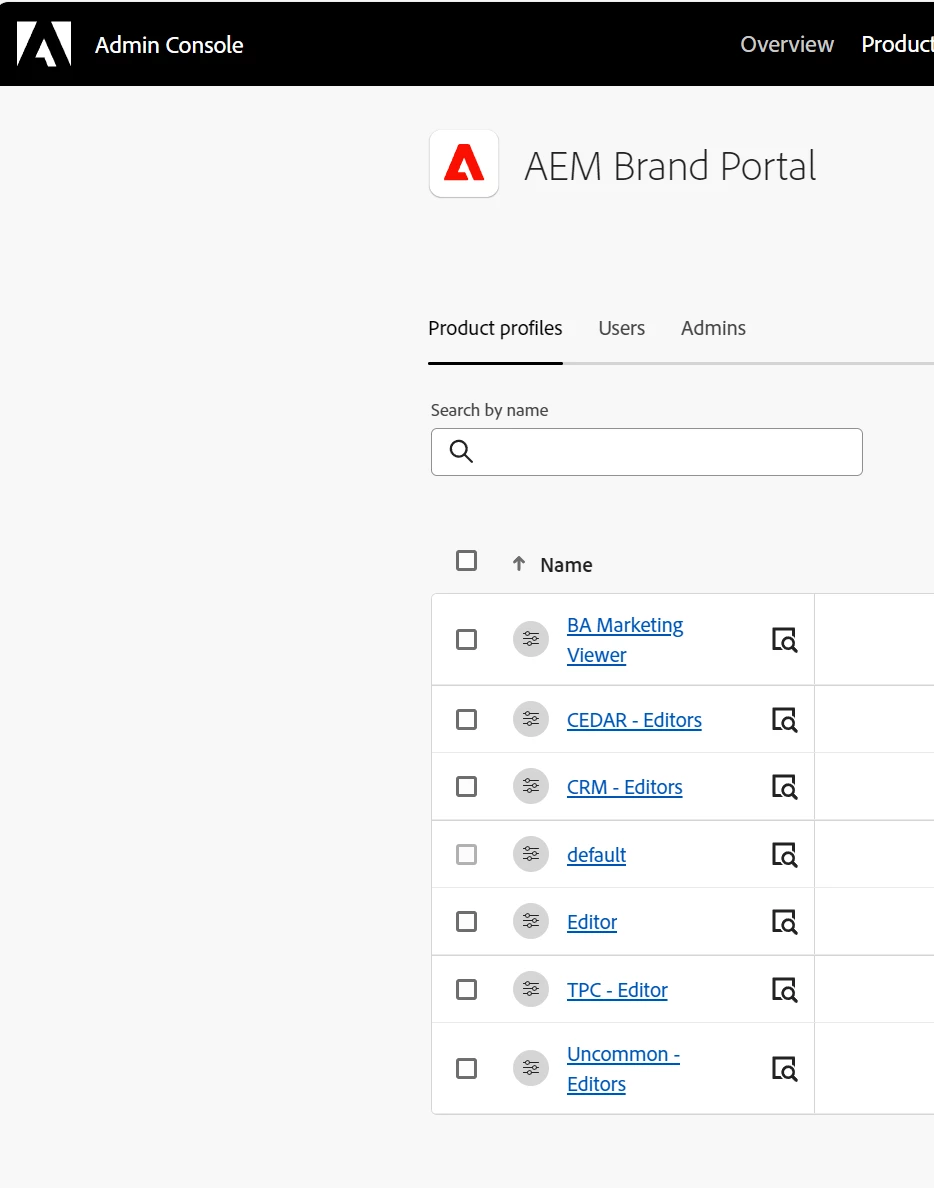Click profile settings icon for Uncommon - Editors
Screen dimensions: 934x1188
(x=531, y=1068)
